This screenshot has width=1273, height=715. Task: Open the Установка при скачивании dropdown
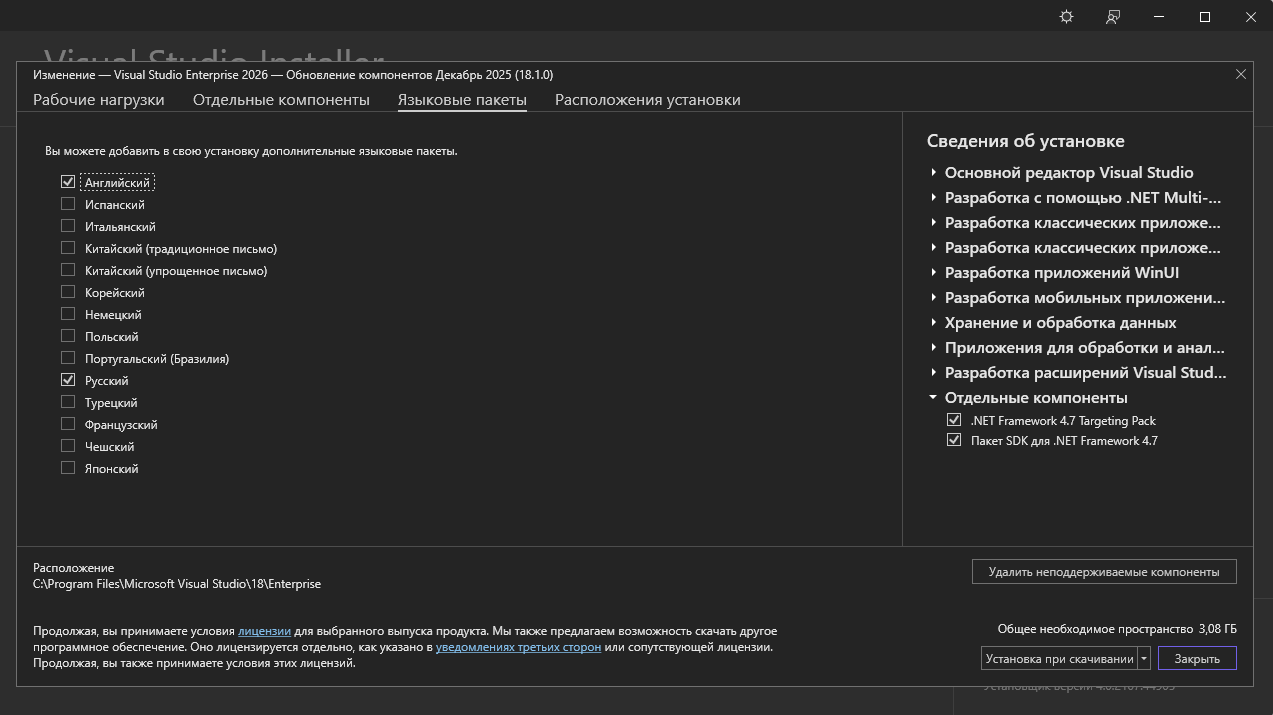coord(1144,659)
